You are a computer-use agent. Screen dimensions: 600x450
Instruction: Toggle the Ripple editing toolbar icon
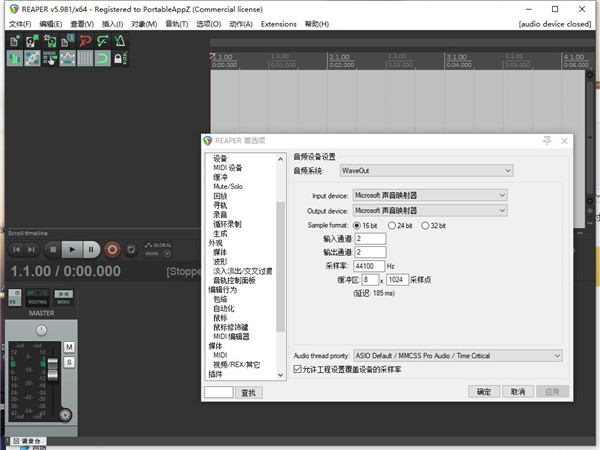click(50, 59)
